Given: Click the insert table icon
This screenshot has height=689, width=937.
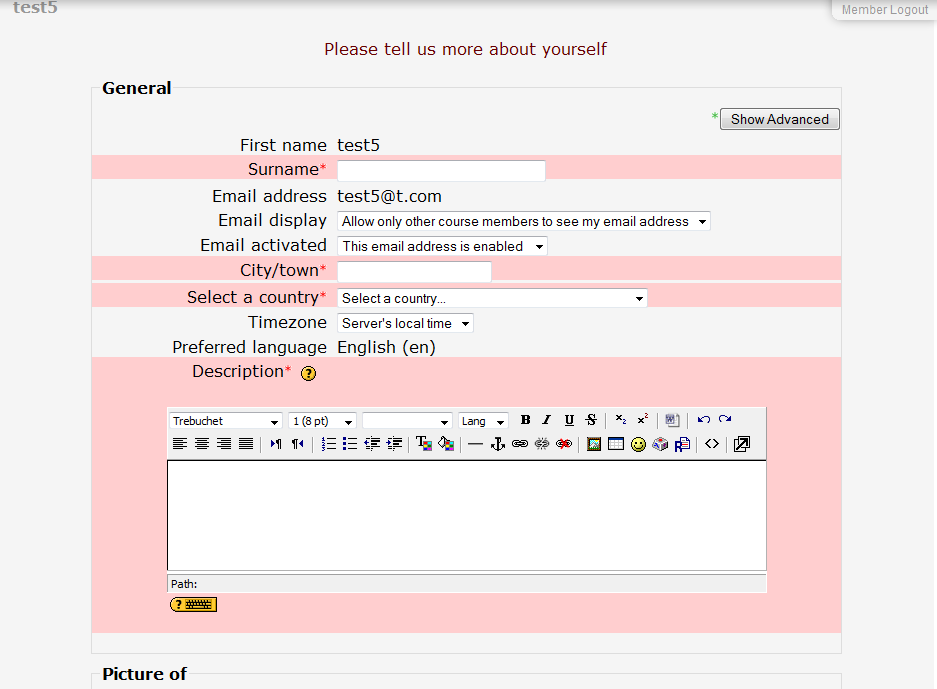Looking at the screenshot, I should (616, 444).
